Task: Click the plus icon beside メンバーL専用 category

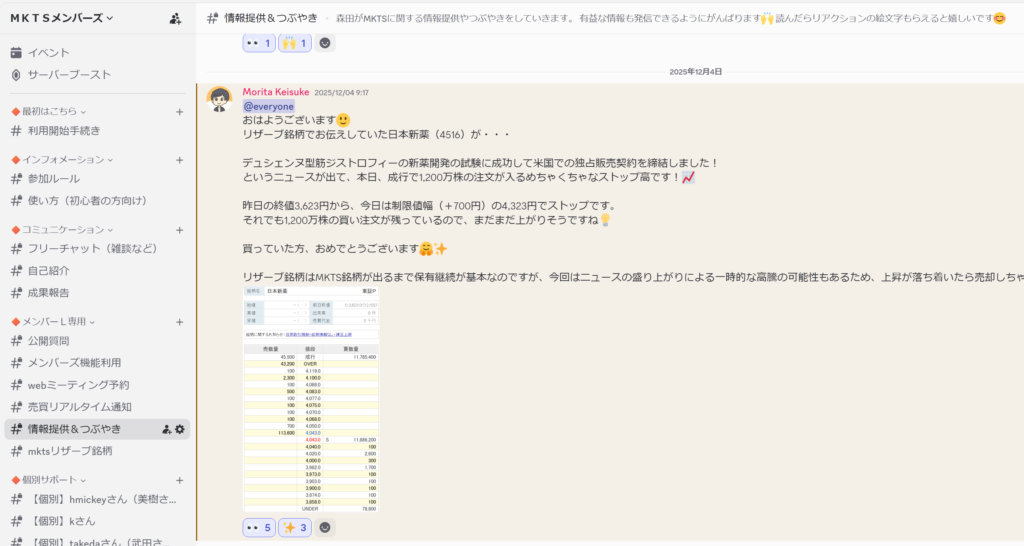Action: click(x=180, y=322)
